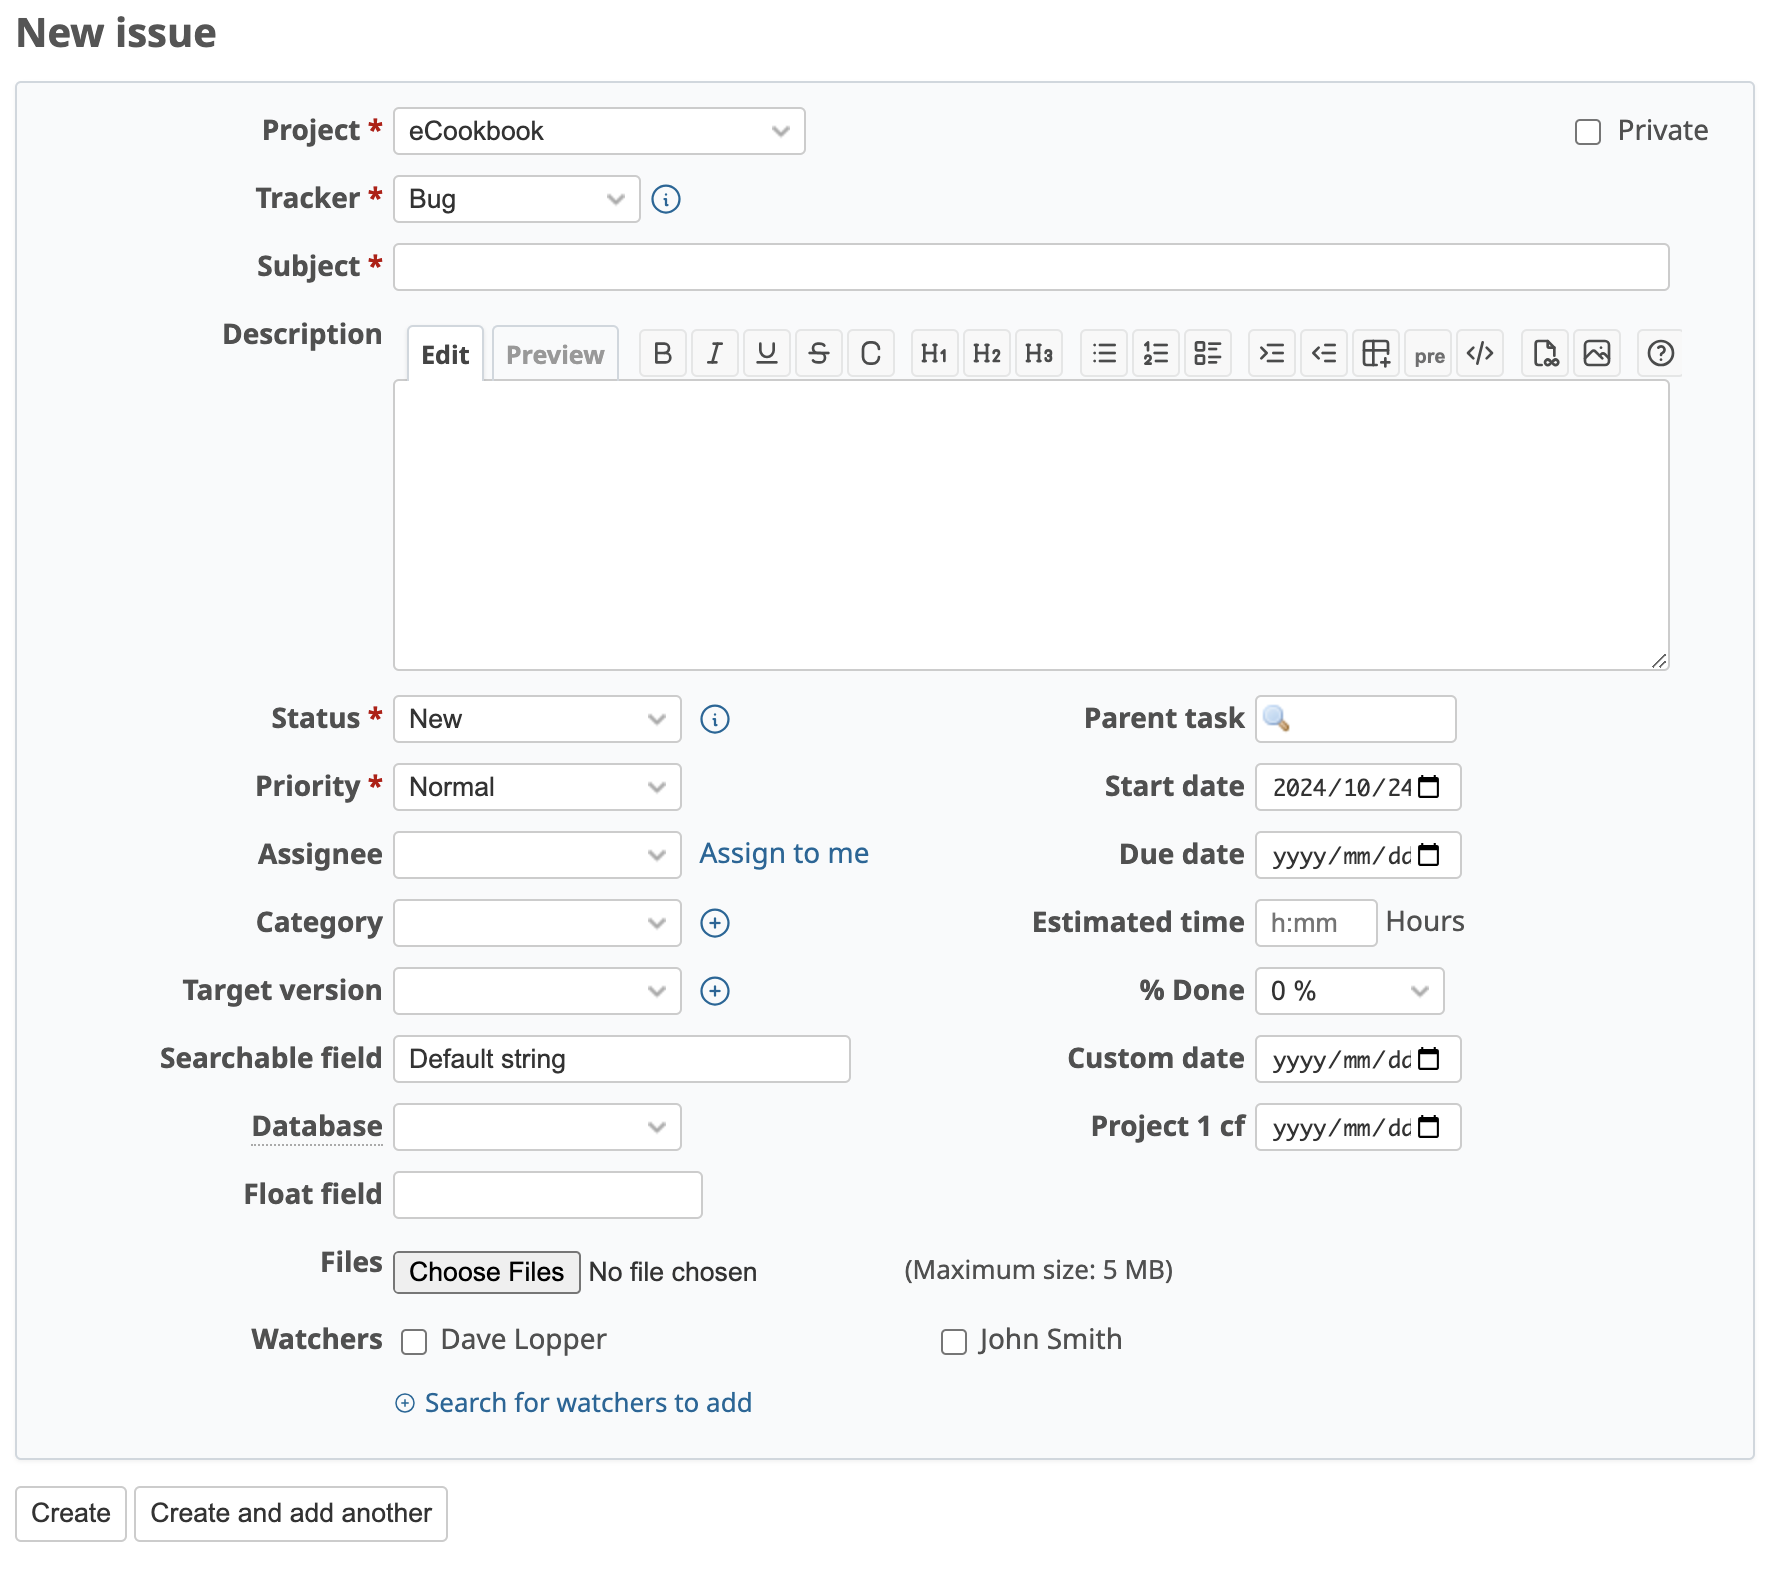1782x1571 pixels.
Task: Apply bold formatting in the description toolbar
Action: click(x=662, y=353)
